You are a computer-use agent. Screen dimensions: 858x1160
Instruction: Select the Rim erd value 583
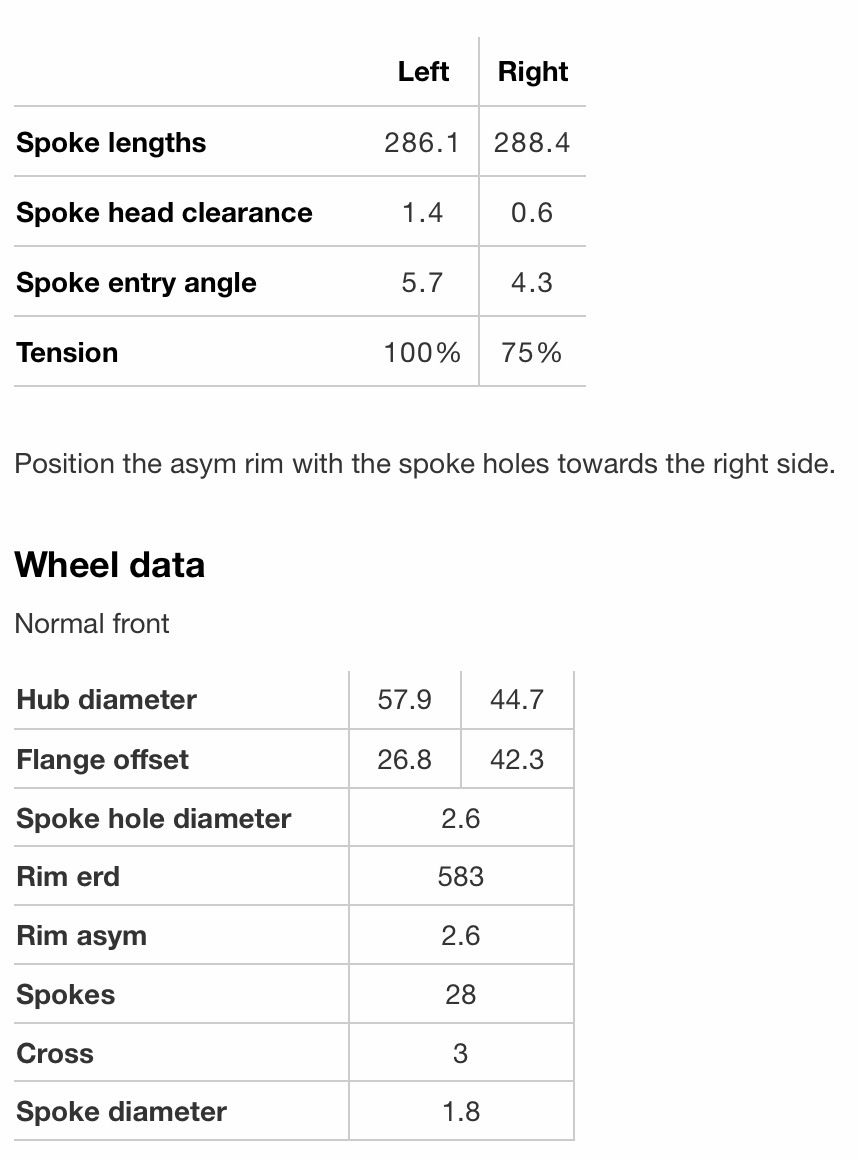pyautogui.click(x=460, y=877)
